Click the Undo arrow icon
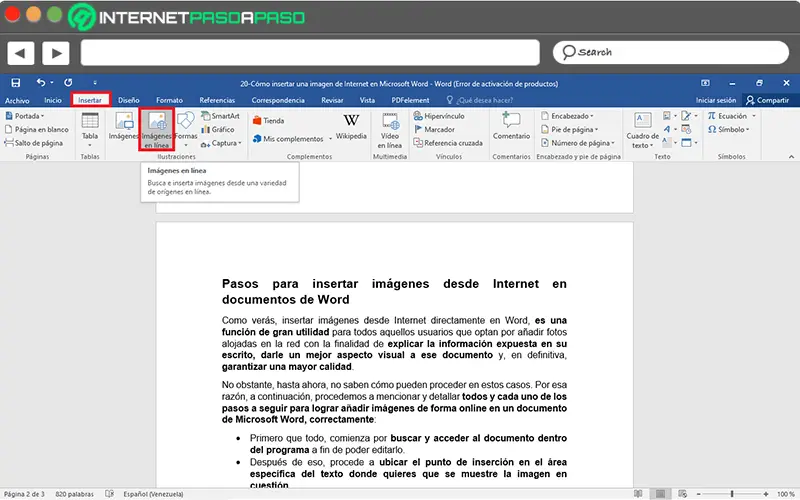 [x=41, y=82]
